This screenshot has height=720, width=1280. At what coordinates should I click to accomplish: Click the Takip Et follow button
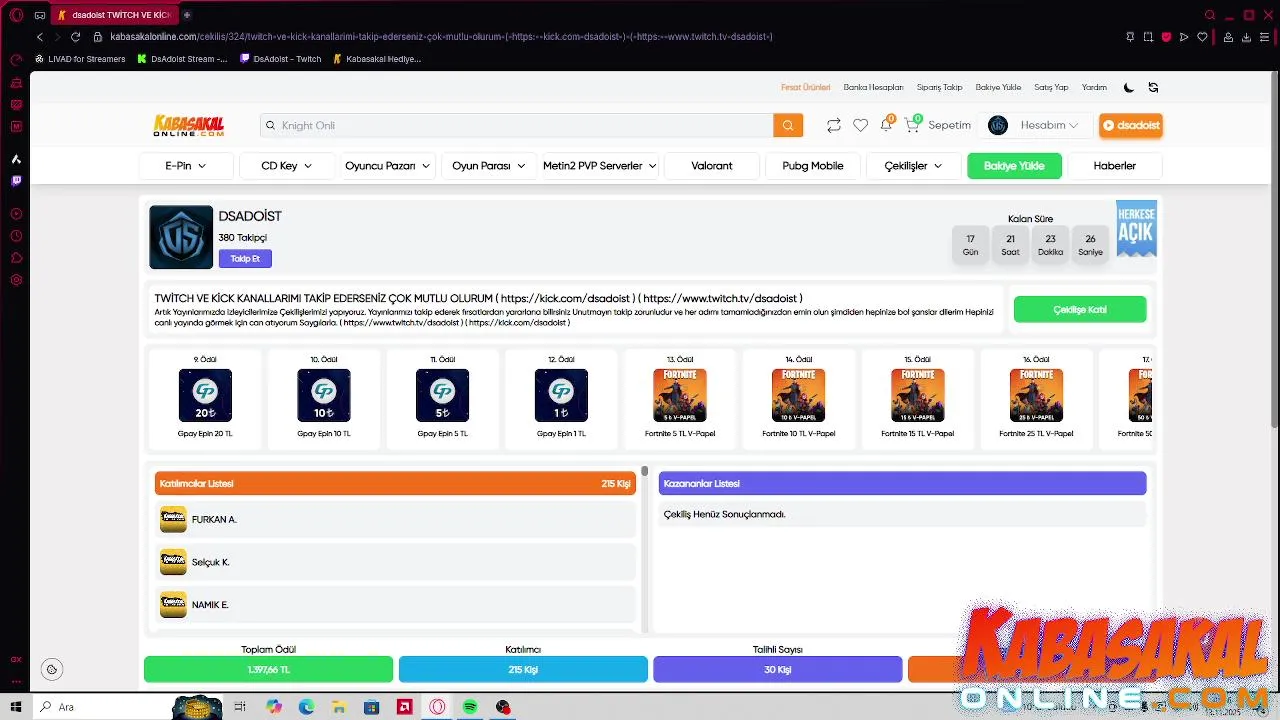point(245,258)
